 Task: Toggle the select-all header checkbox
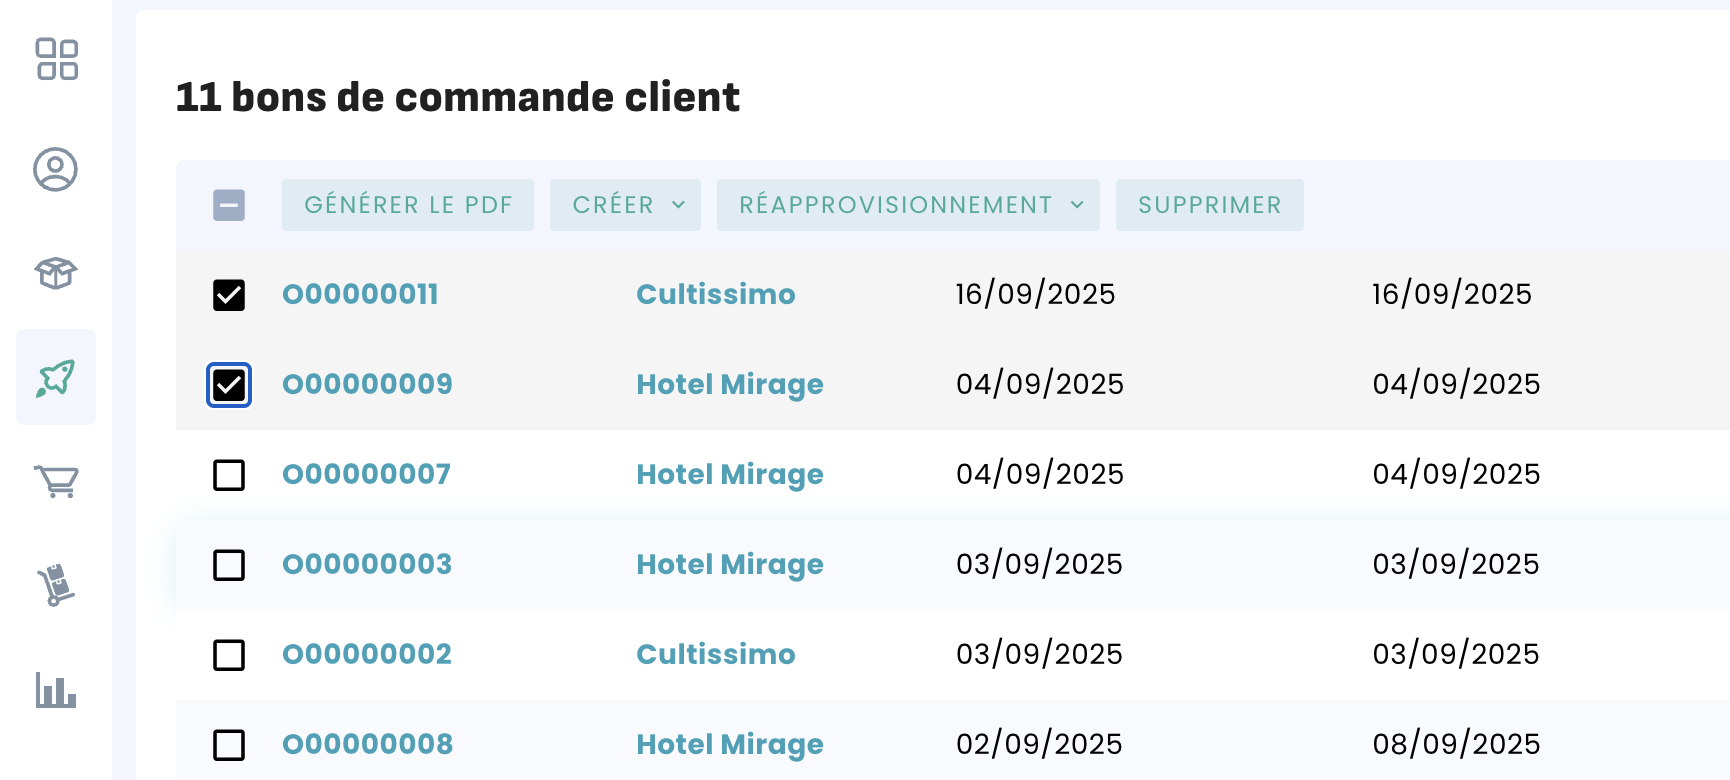229,205
